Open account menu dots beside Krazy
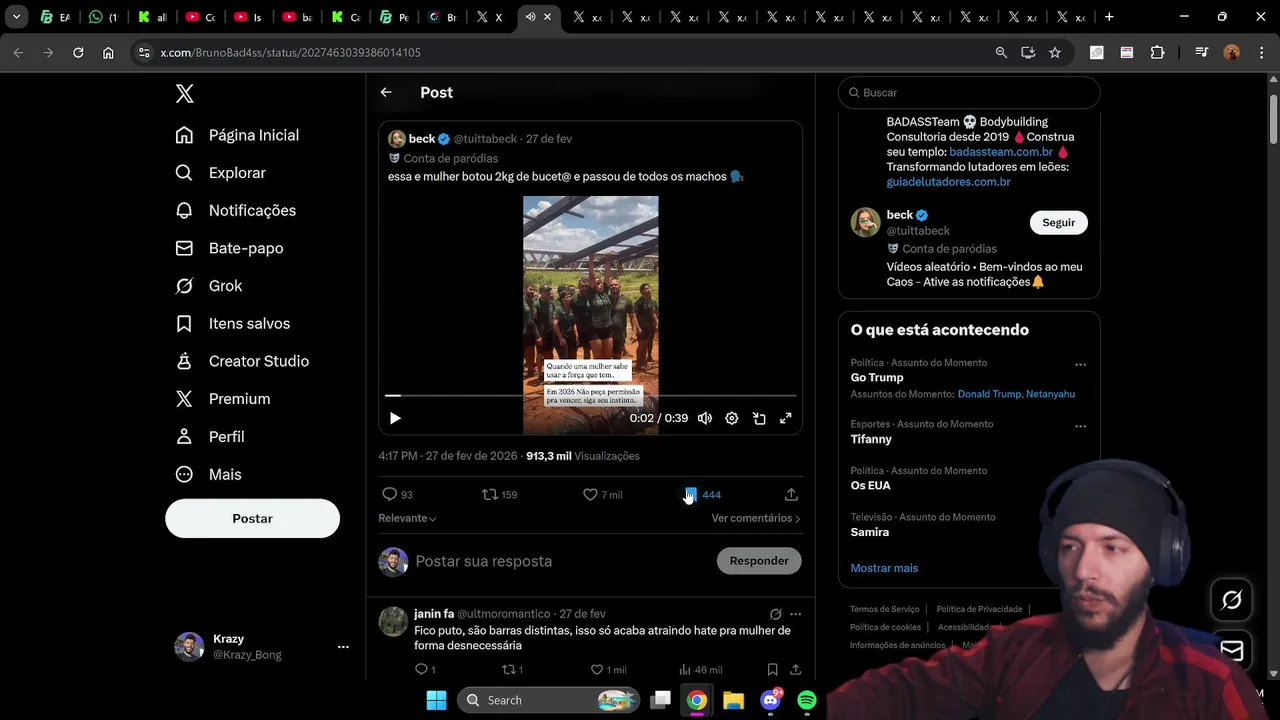Image resolution: width=1280 pixels, height=720 pixels. [x=343, y=647]
